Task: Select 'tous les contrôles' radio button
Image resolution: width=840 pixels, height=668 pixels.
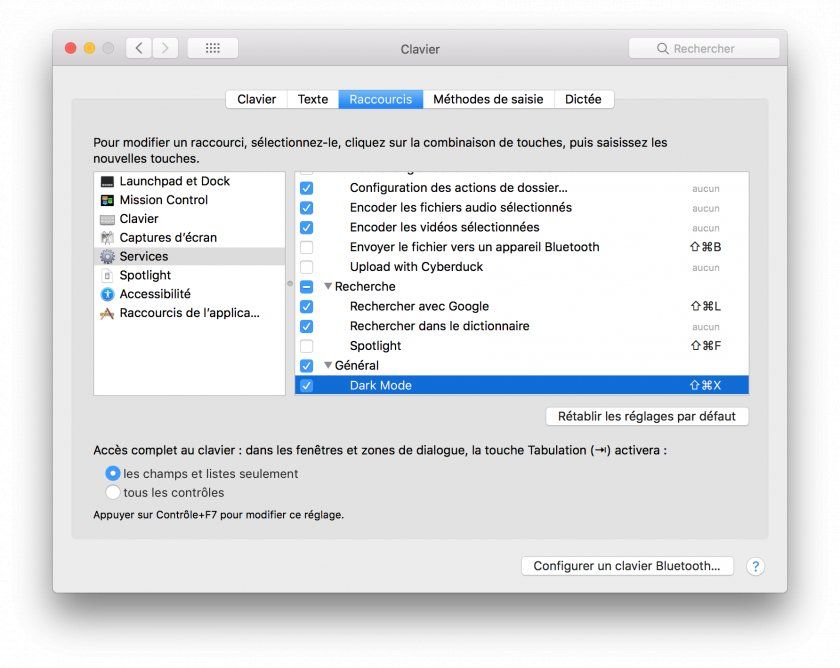Action: [113, 493]
